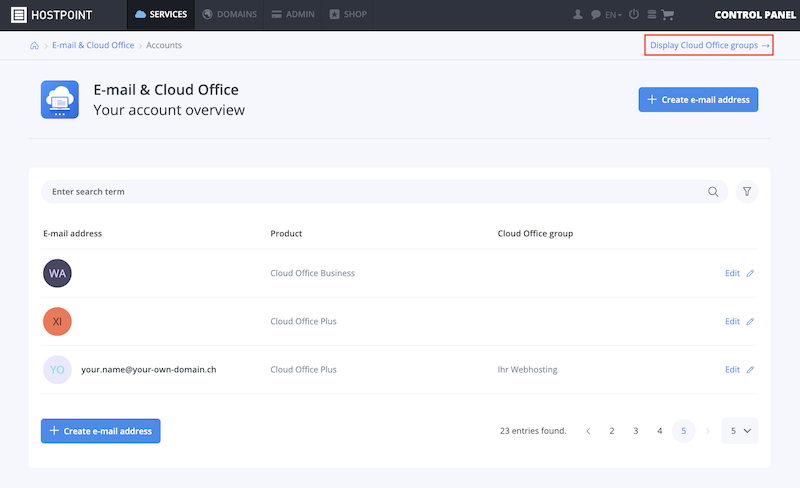The image size is (800, 488).
Task: Go to page 3
Action: click(636, 431)
